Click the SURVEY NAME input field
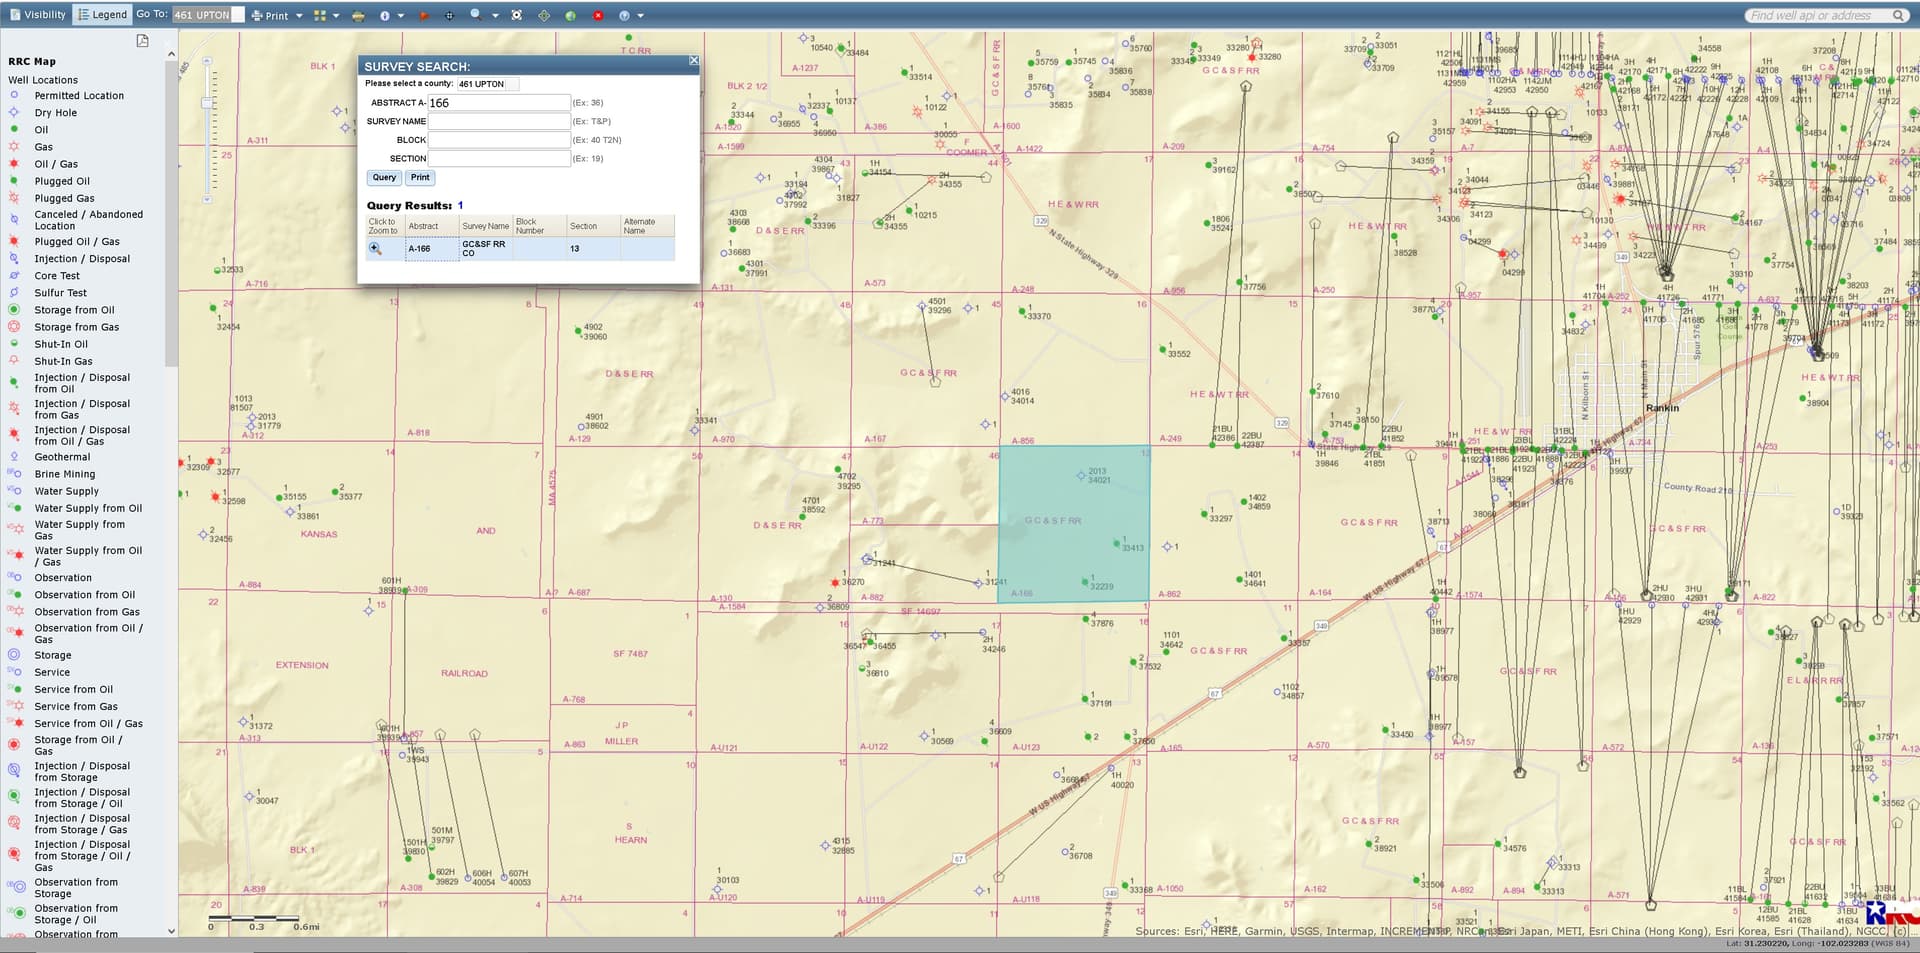Screen dimensions: 1920x953 click(499, 121)
